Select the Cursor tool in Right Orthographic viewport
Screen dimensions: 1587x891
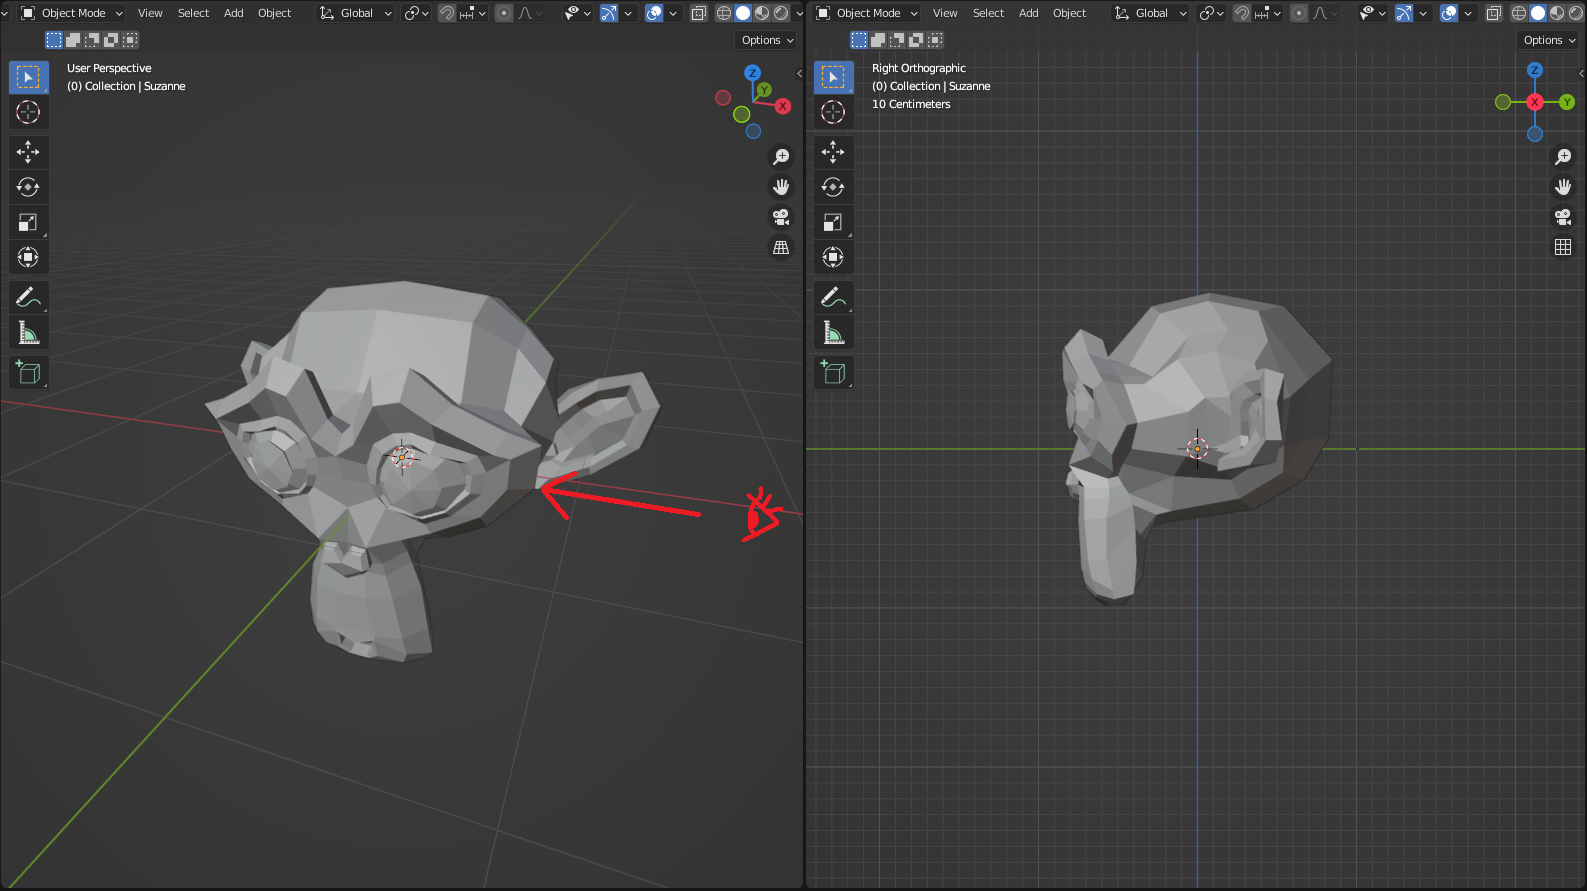point(833,112)
